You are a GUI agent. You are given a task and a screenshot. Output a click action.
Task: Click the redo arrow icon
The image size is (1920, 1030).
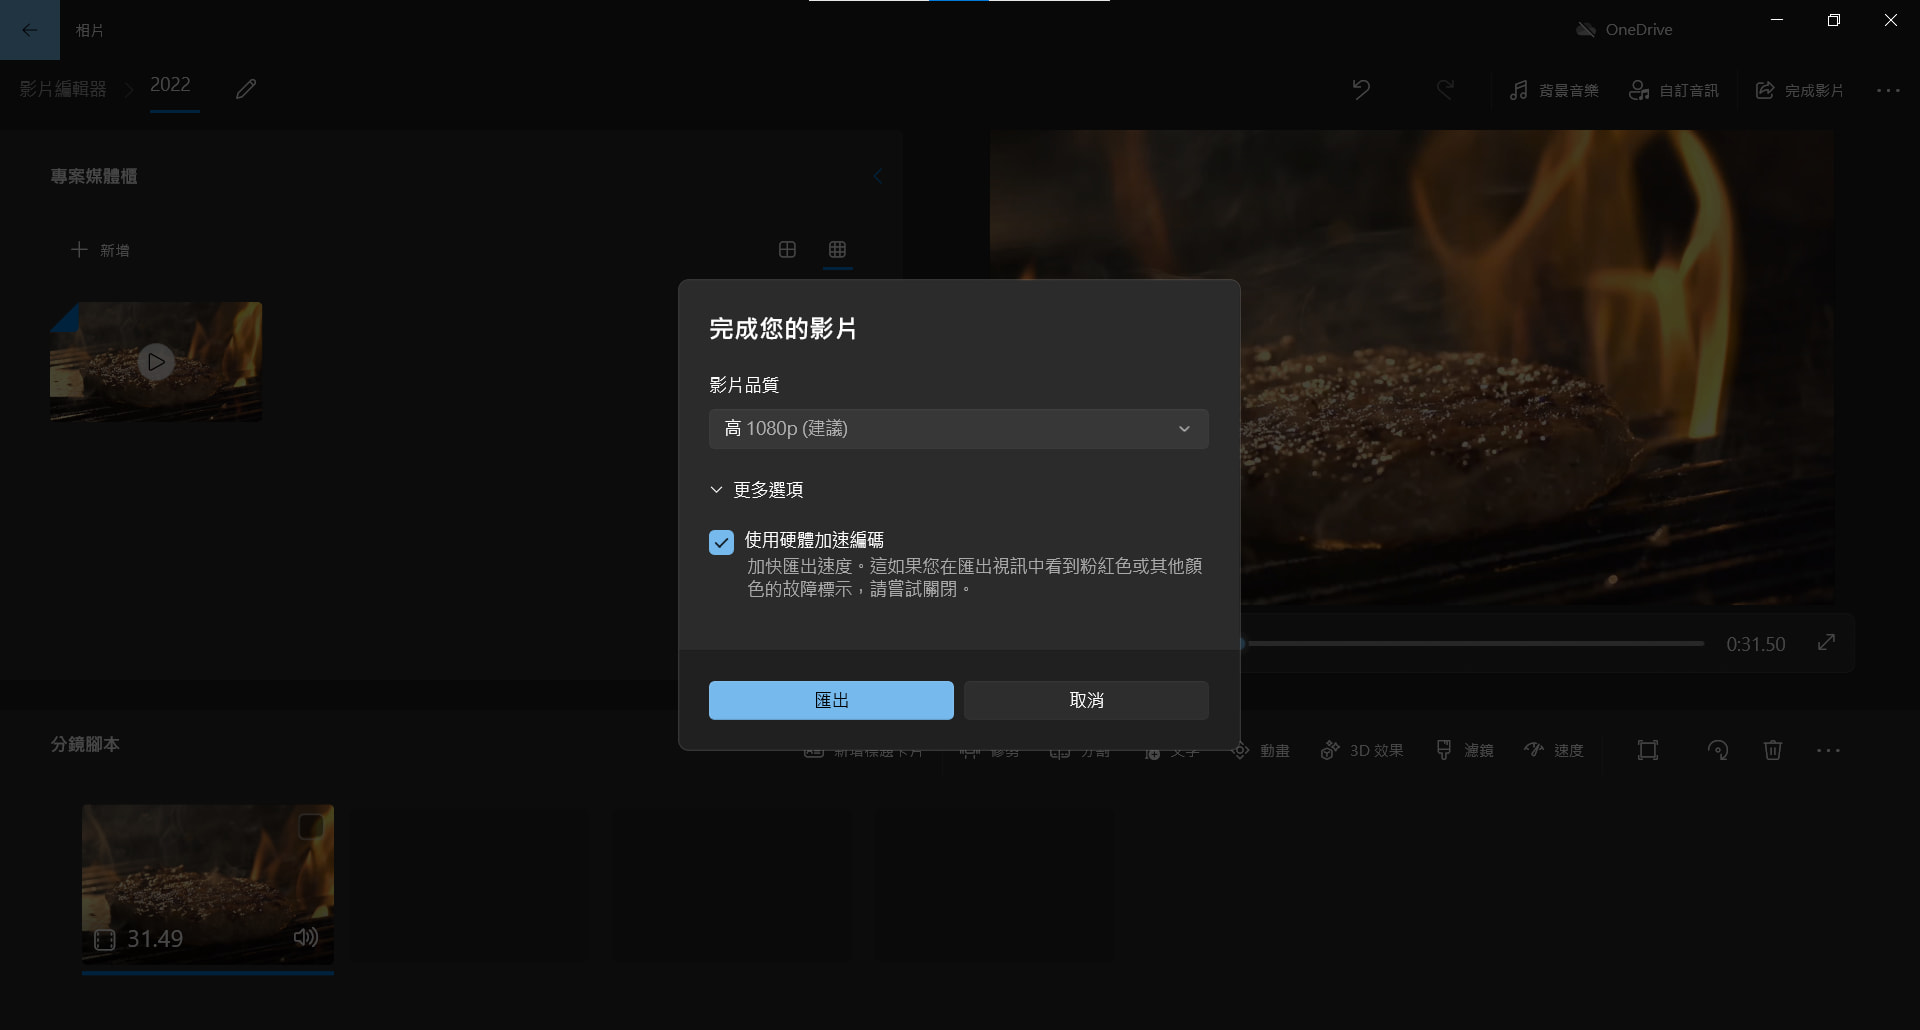point(1445,90)
